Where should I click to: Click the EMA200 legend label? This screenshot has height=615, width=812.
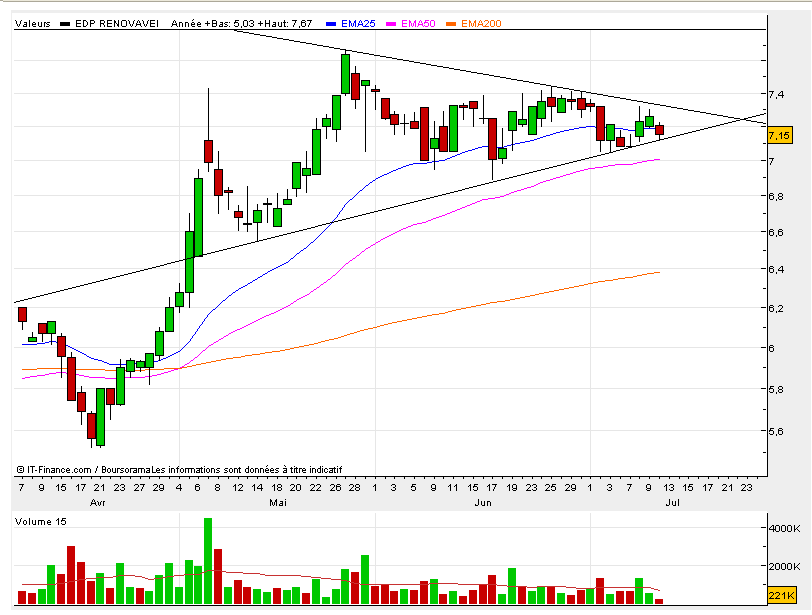coord(481,23)
